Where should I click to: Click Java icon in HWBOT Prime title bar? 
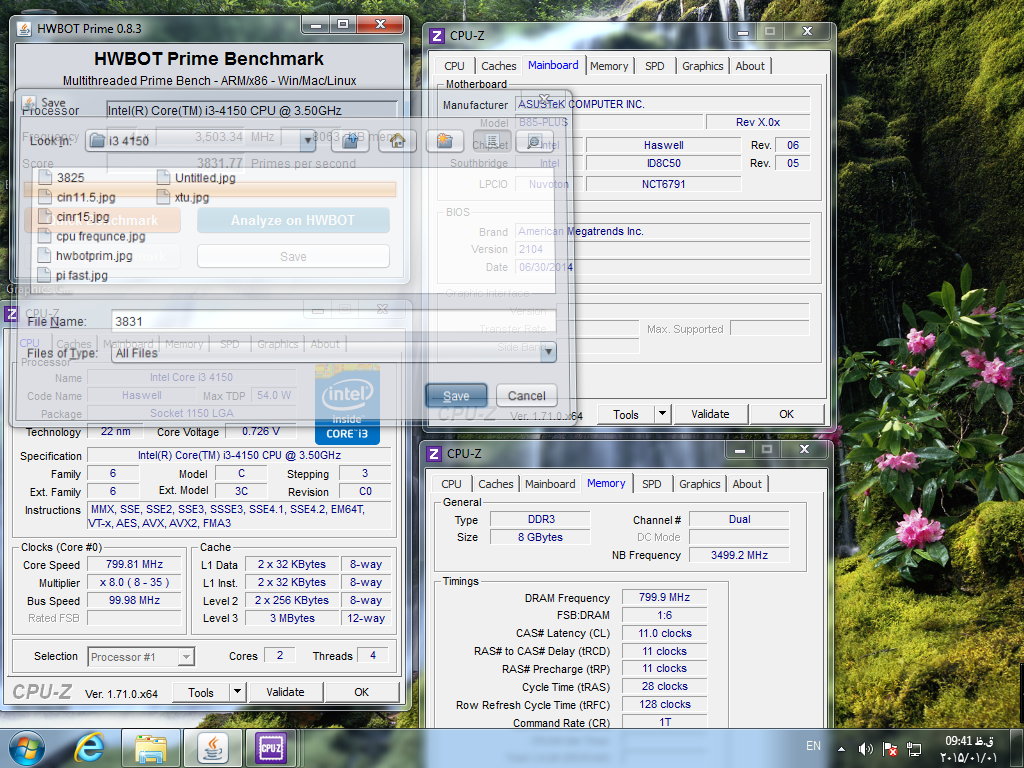(x=25, y=29)
